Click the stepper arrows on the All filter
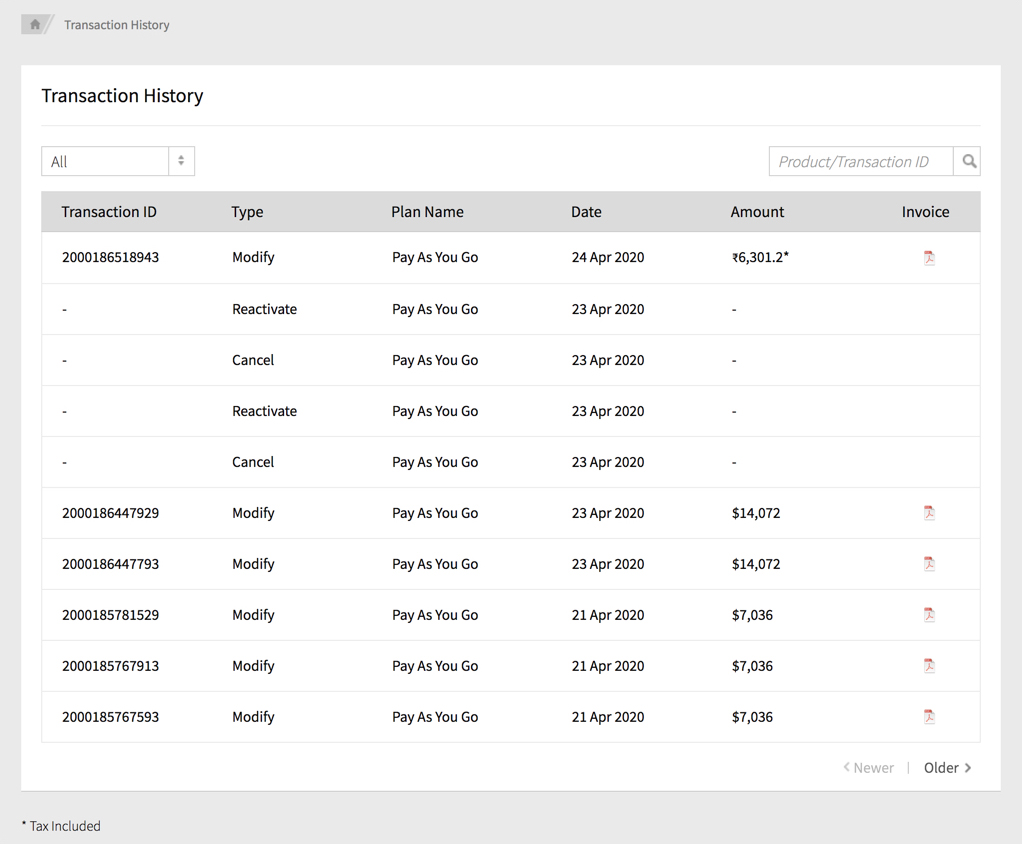 (x=180, y=160)
